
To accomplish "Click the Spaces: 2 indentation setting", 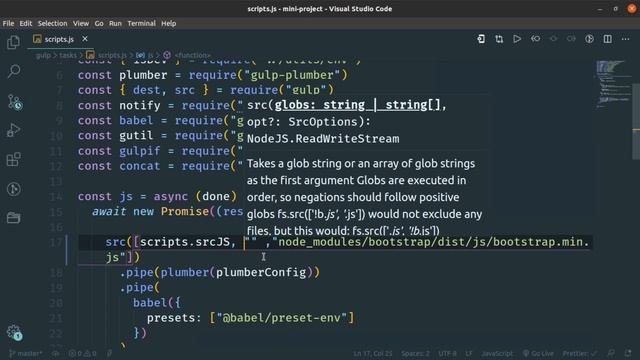I will coord(415,353).
